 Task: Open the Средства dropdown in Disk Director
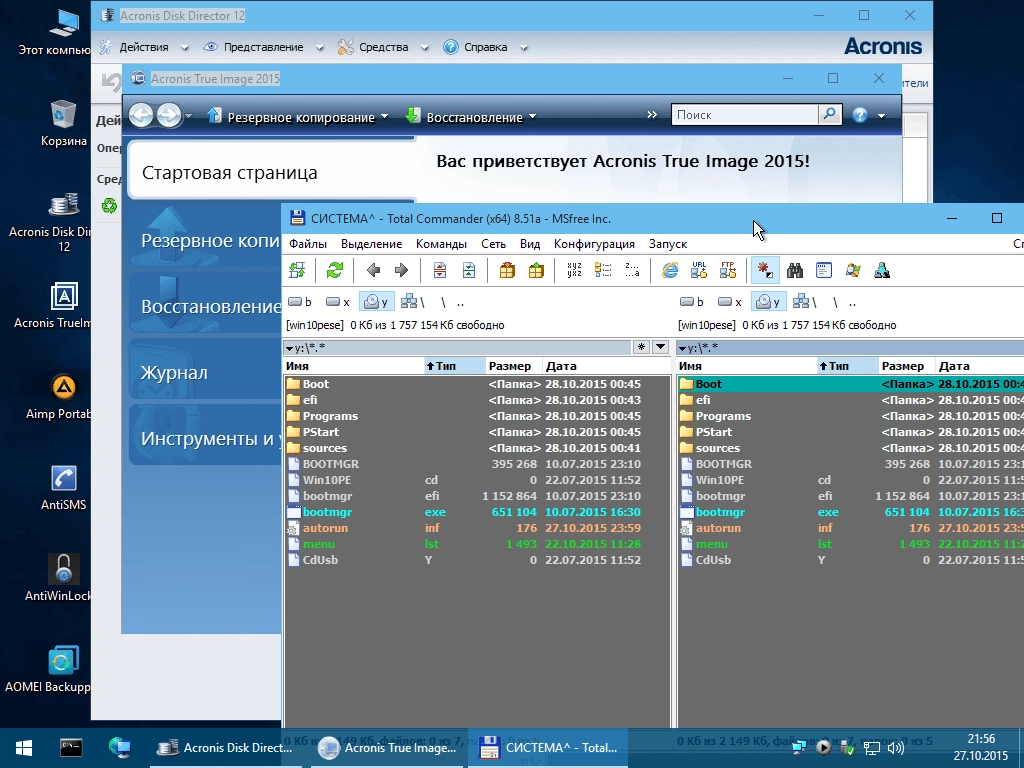424,47
